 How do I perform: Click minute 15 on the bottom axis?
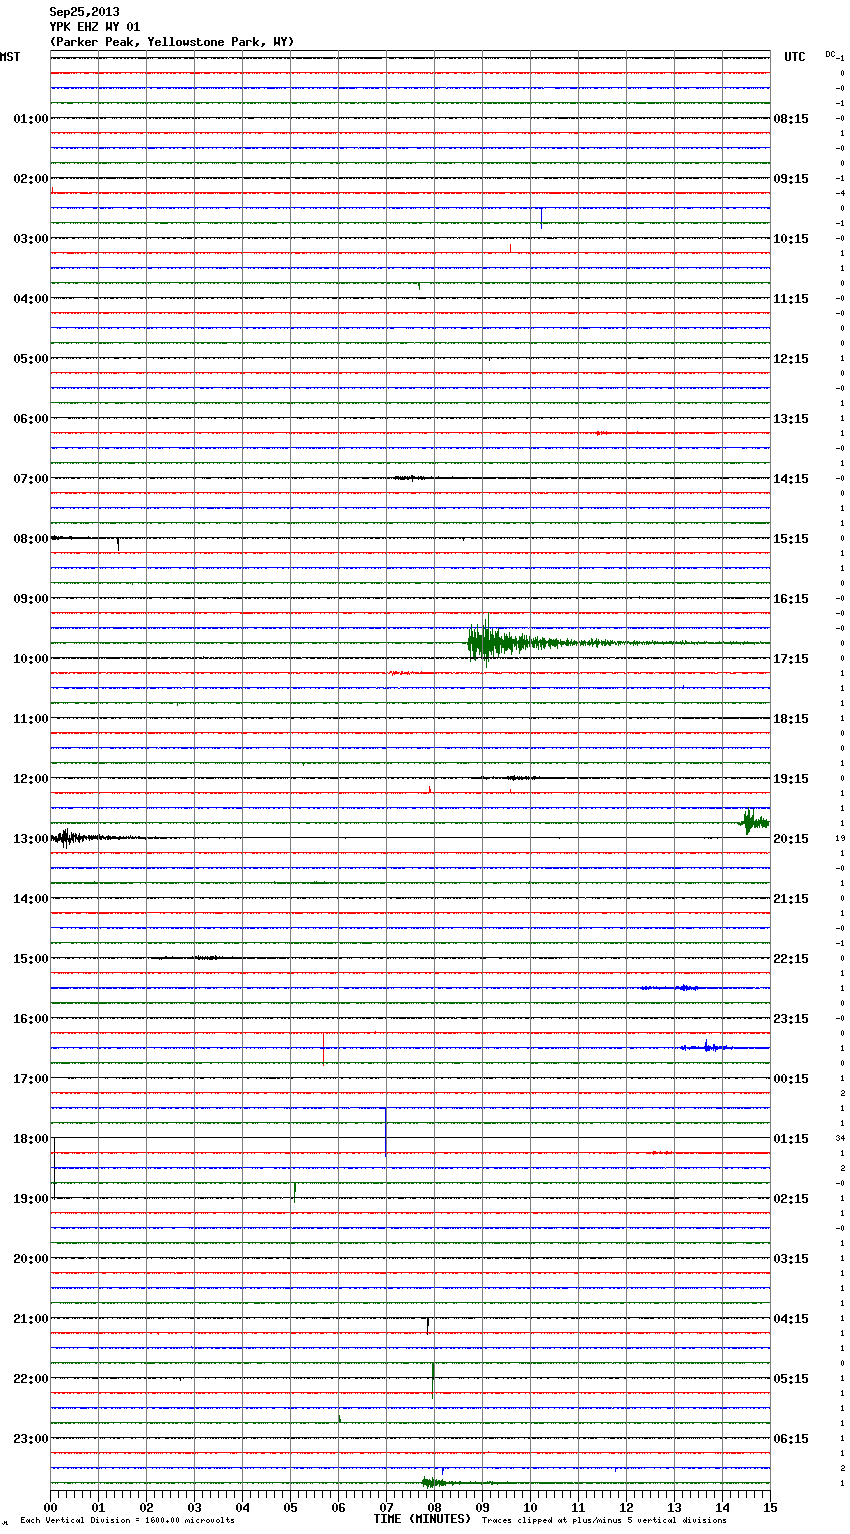click(770, 1507)
